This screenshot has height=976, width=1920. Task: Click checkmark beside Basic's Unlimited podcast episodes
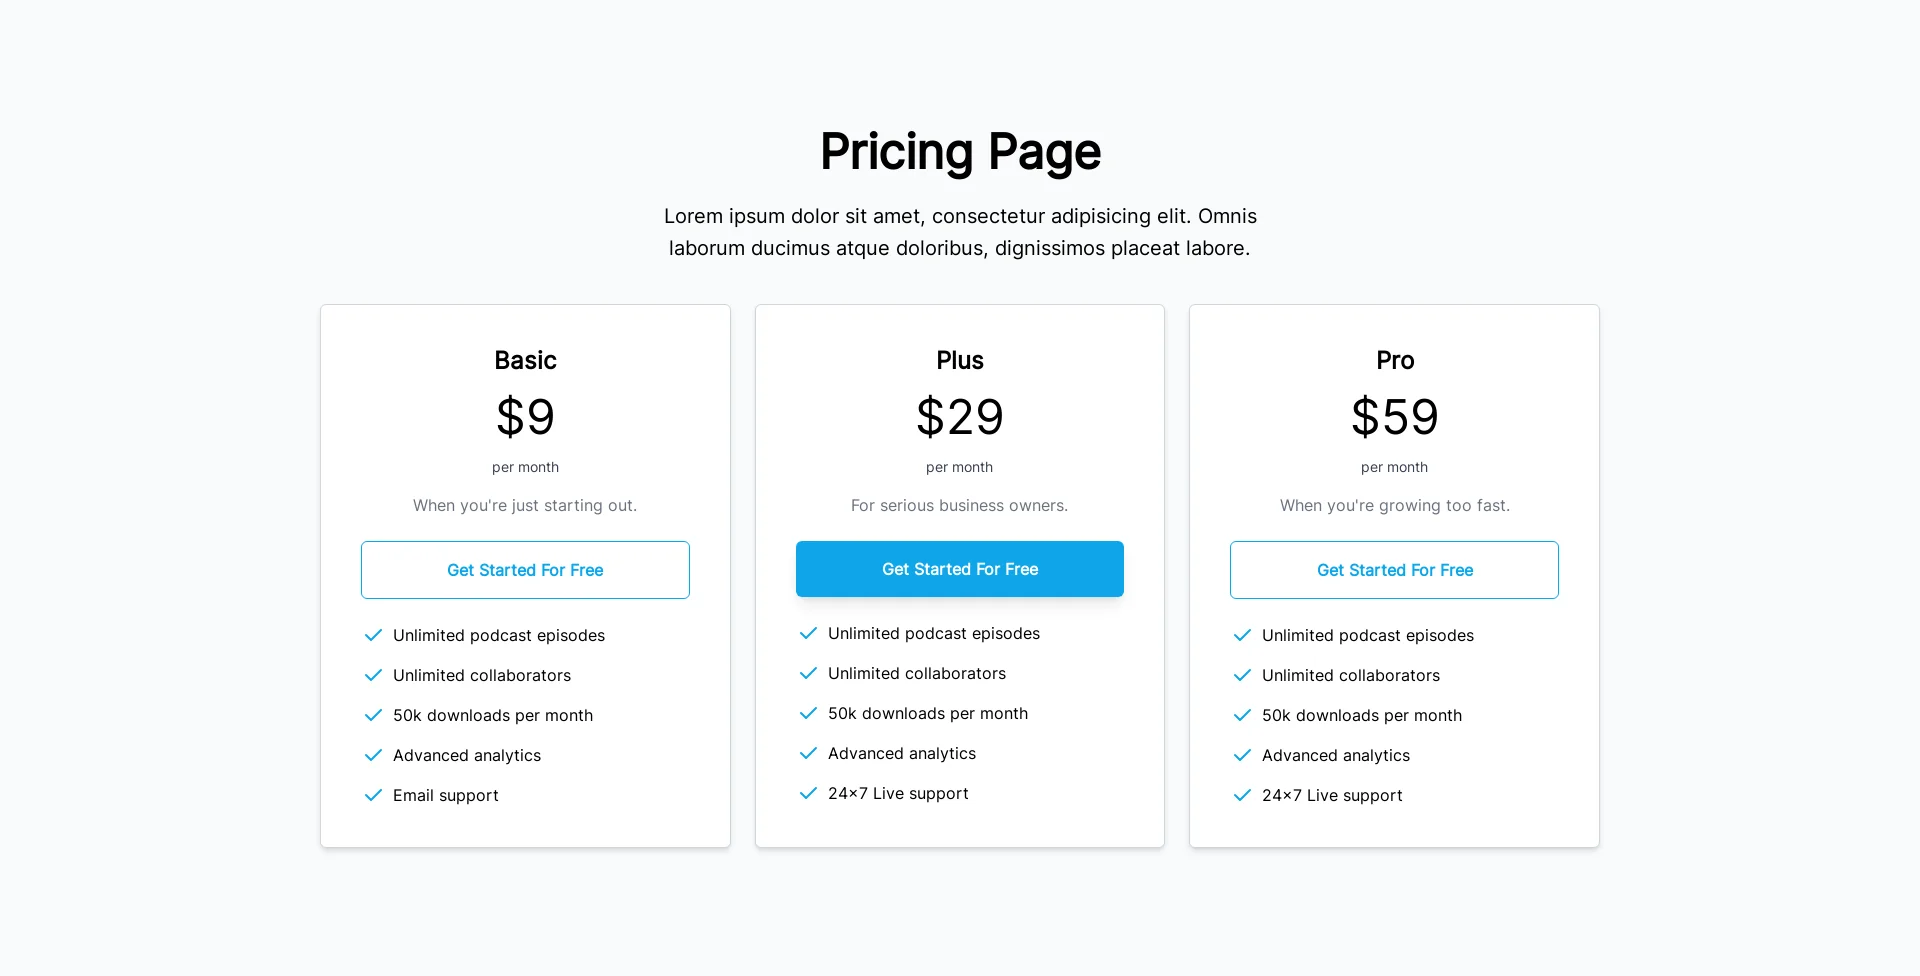[x=373, y=635]
